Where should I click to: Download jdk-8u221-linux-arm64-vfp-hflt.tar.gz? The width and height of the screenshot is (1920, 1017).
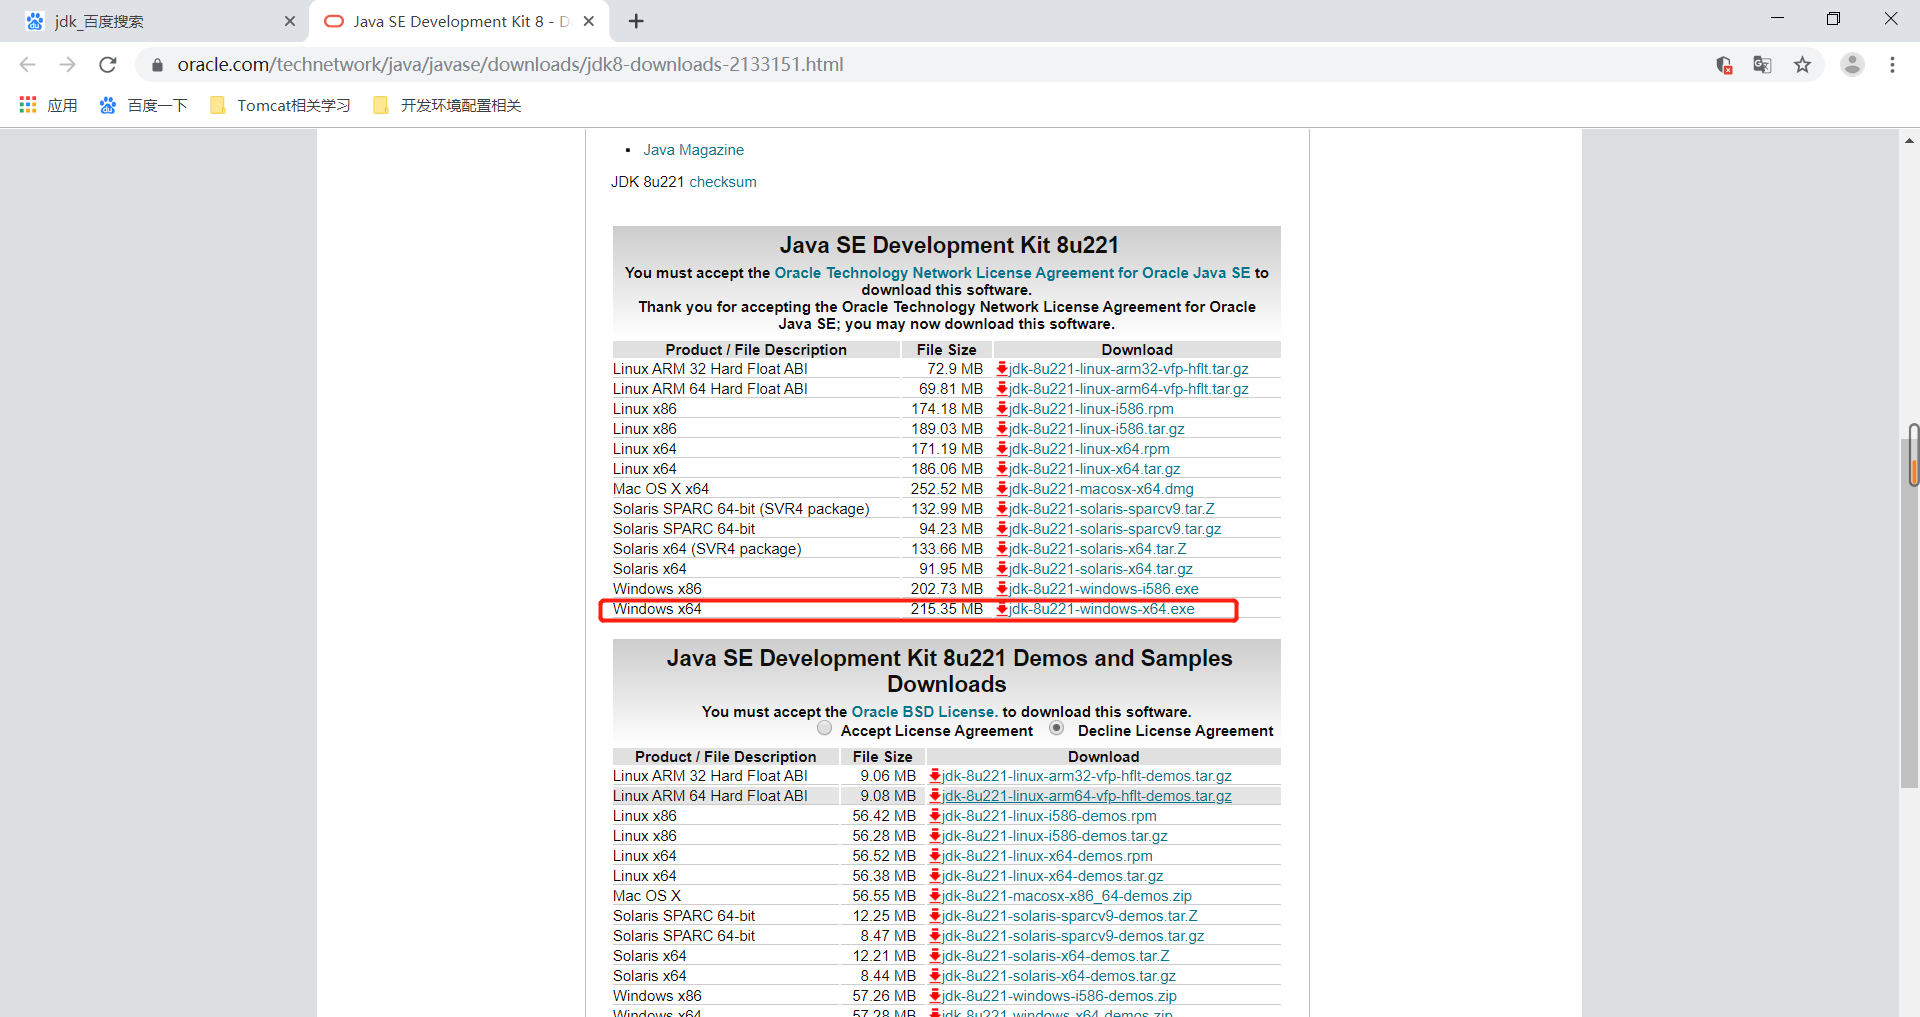click(1128, 389)
